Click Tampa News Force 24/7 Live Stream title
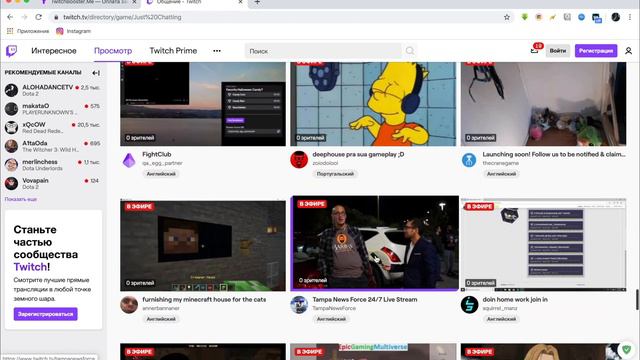640x360 pixels. [x=364, y=299]
